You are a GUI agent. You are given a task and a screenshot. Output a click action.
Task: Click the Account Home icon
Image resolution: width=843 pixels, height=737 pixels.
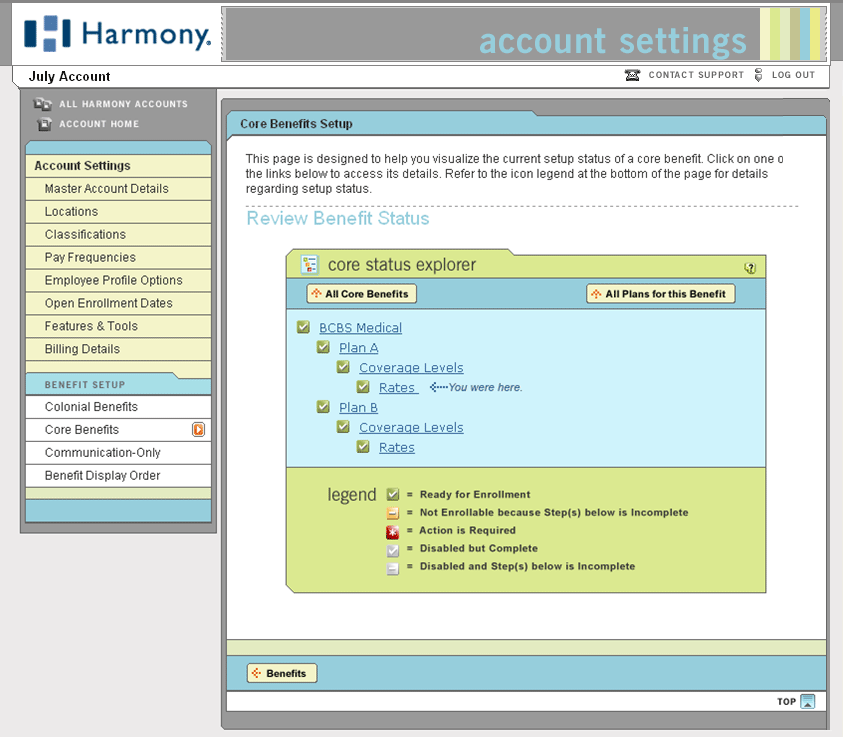click(x=43, y=124)
